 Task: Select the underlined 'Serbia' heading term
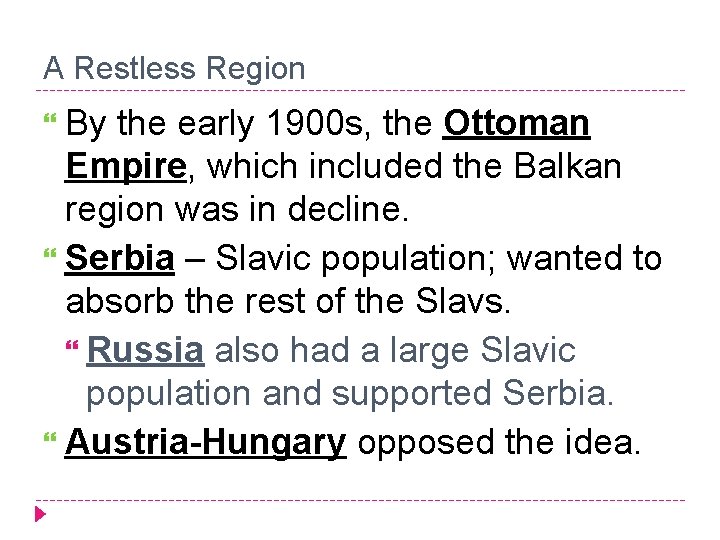(x=120, y=259)
